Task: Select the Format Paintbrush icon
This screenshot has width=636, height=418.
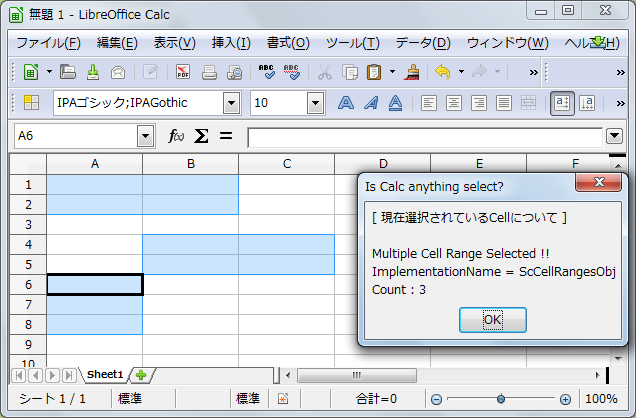Action: coord(412,72)
